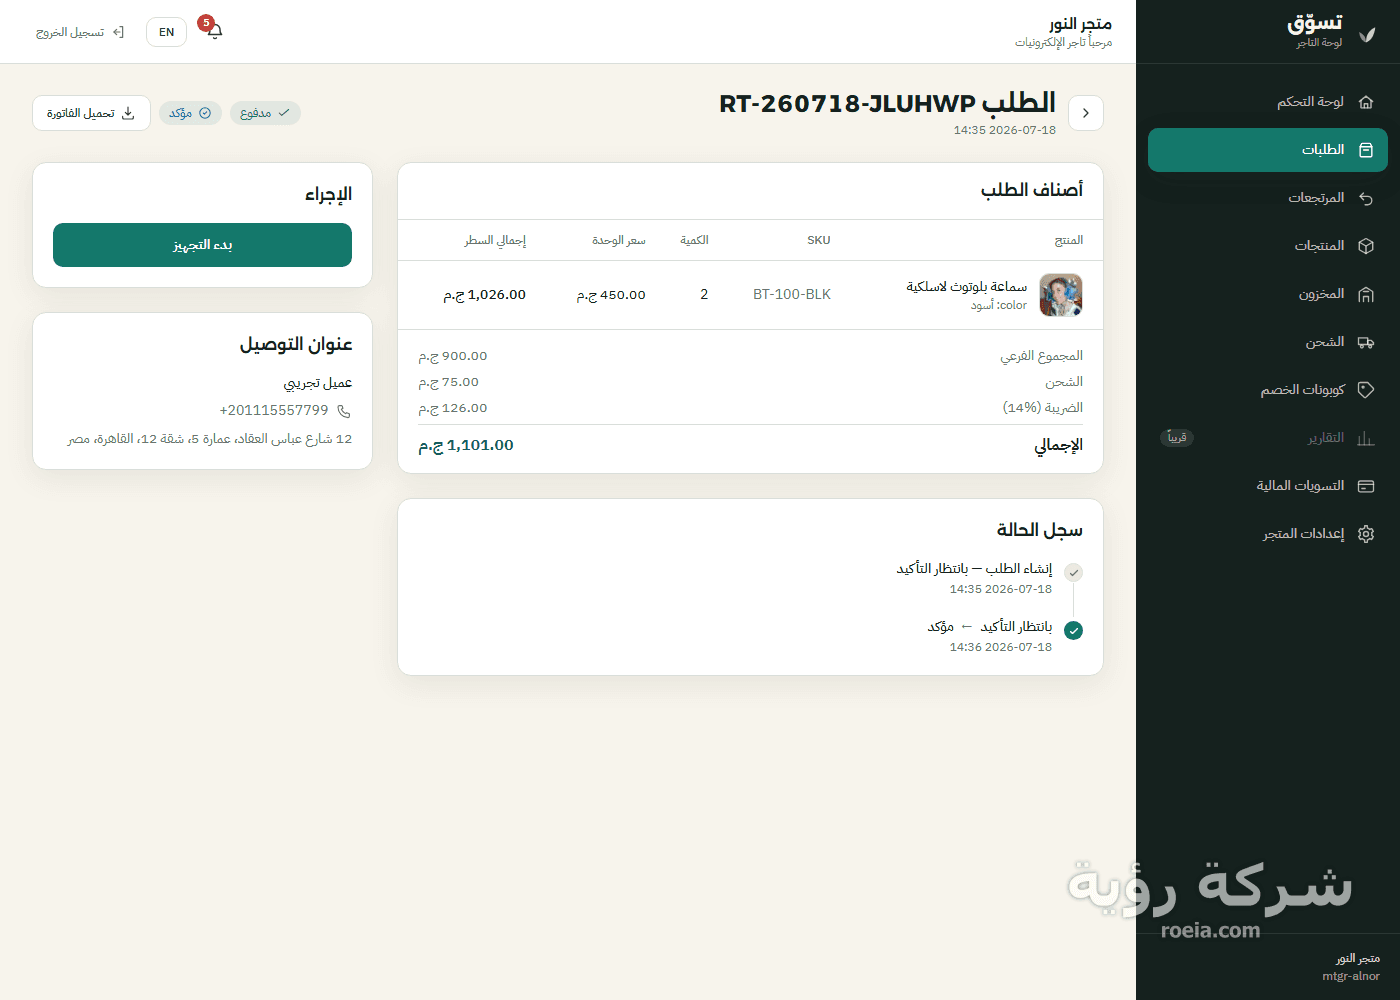The image size is (1400, 1000).
Task: Open المنتجات products menu item
Action: coord(1268,246)
